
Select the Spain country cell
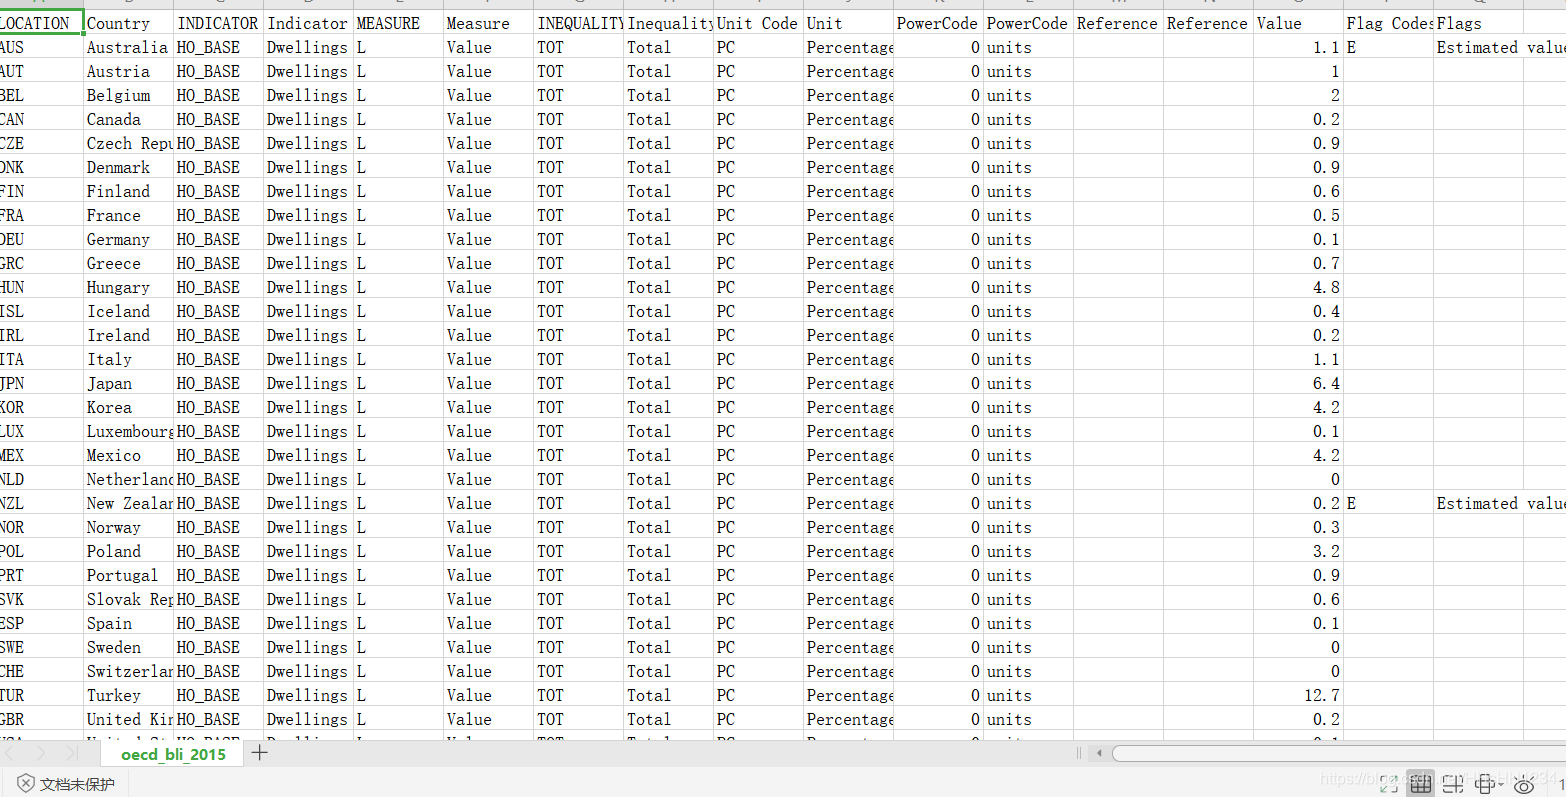tap(128, 623)
